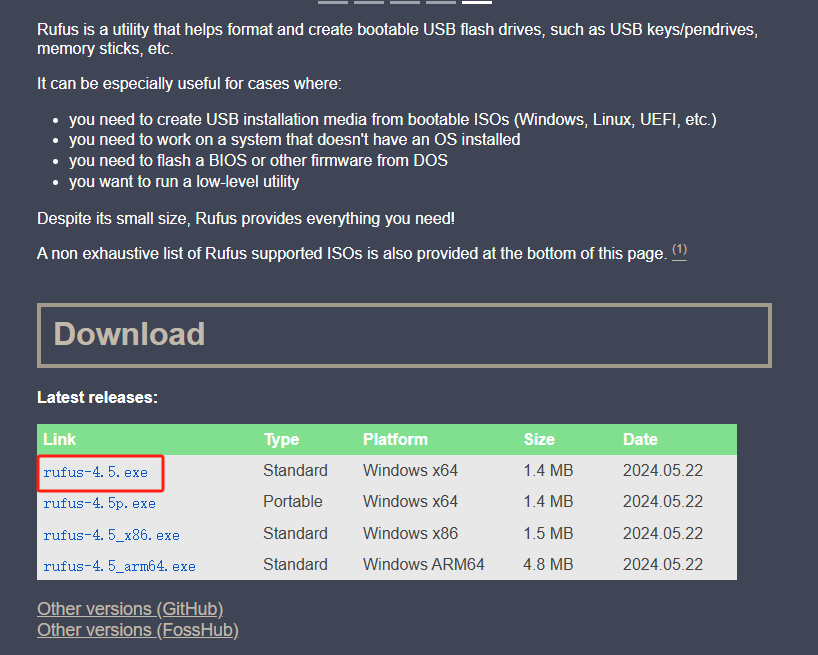This screenshot has width=818, height=655.
Task: Open Other versions (GitHub) link
Action: tap(130, 609)
